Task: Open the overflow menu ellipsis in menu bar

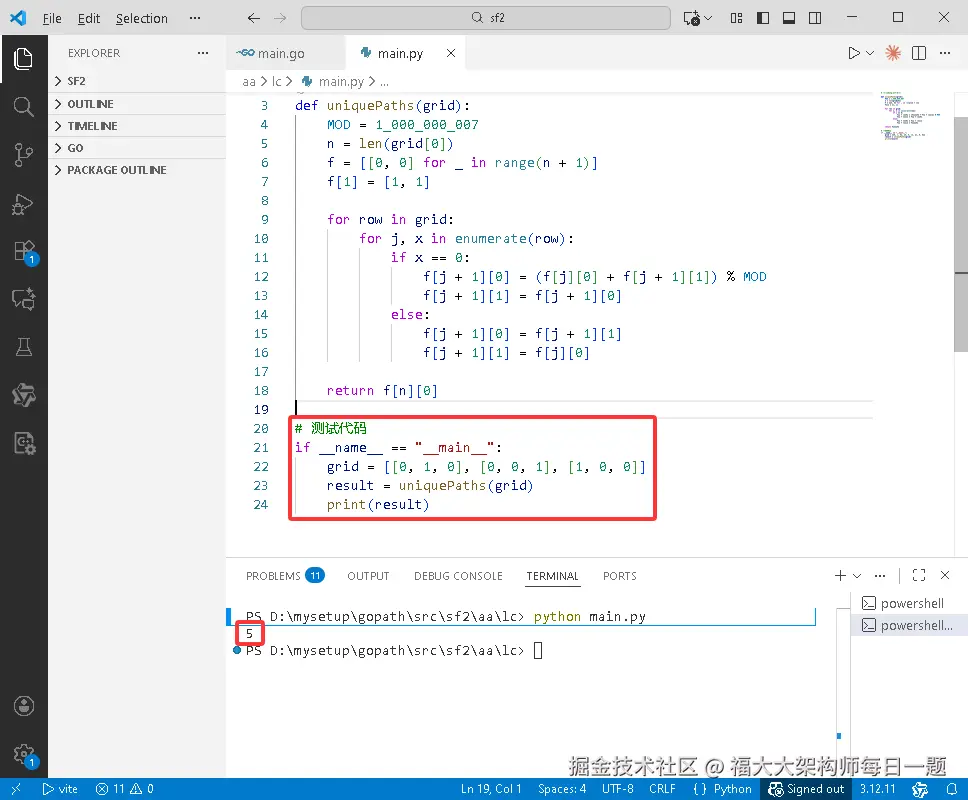Action: pos(195,18)
